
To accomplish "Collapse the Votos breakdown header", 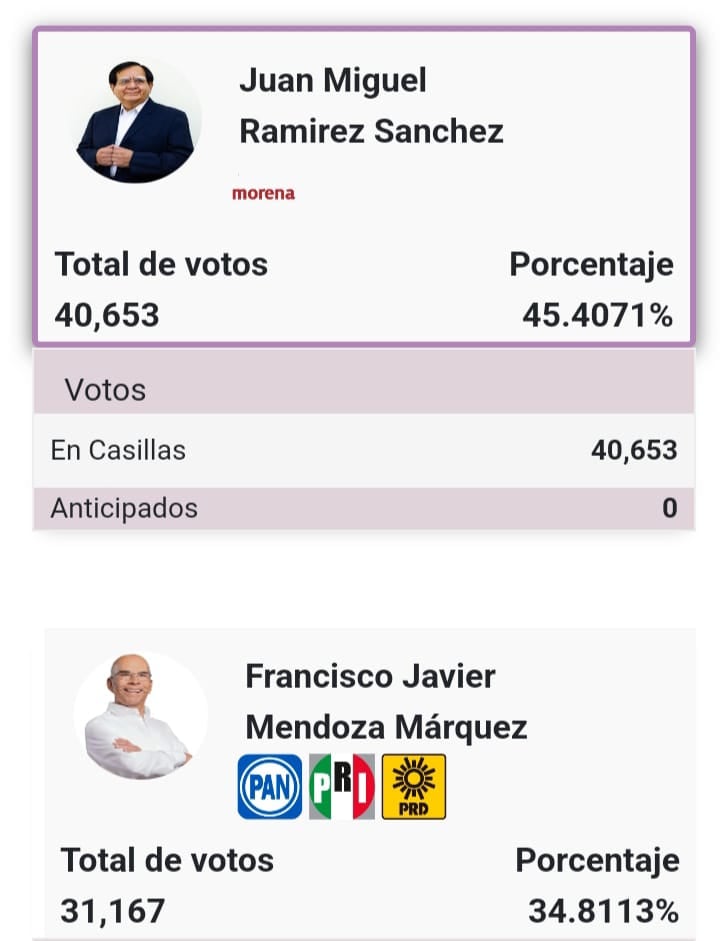I will tap(364, 390).
